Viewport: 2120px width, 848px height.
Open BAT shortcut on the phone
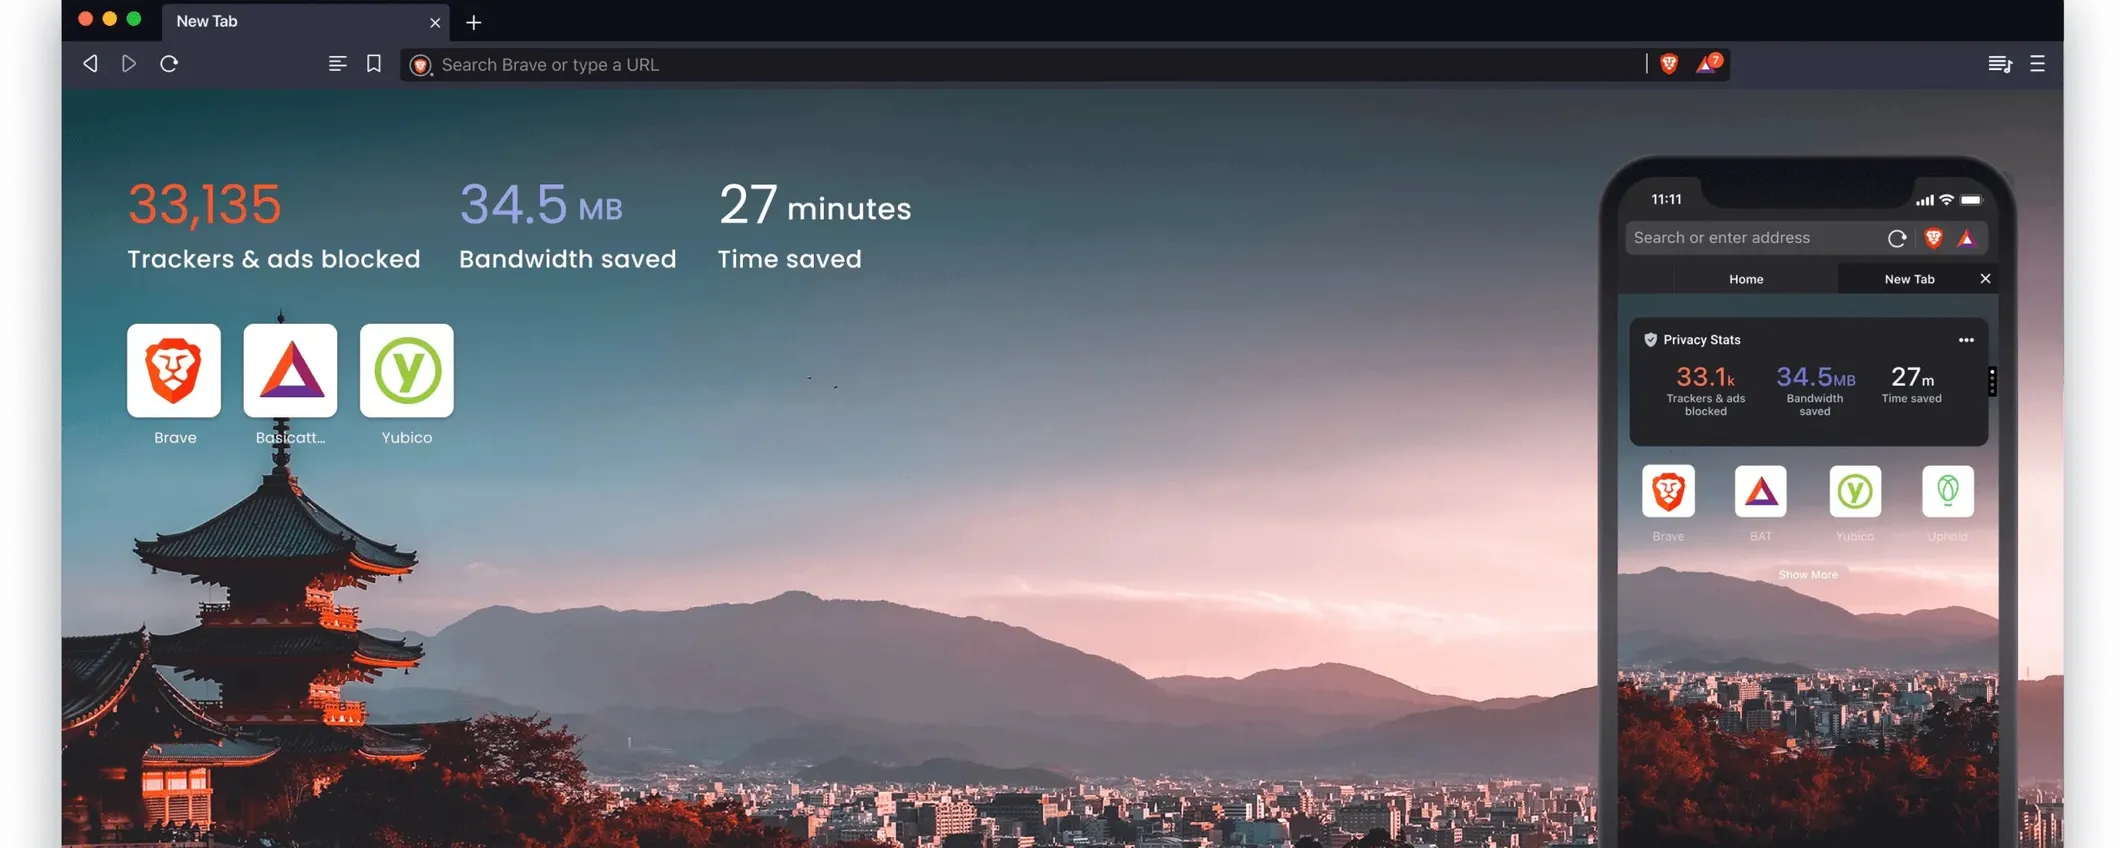(x=1761, y=491)
